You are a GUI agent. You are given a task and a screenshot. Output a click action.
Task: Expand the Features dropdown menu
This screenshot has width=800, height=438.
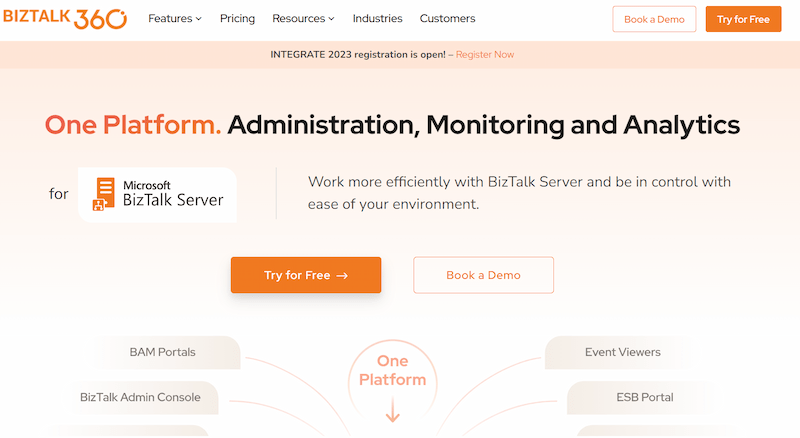click(175, 18)
